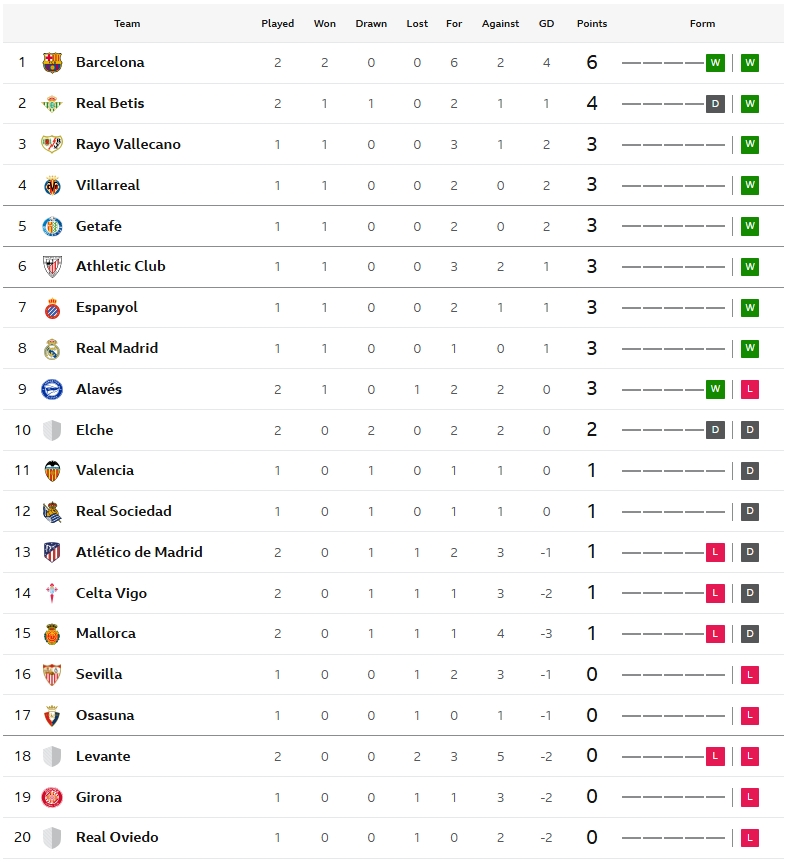
Task: Click the Girona club crest icon
Action: click(x=52, y=797)
